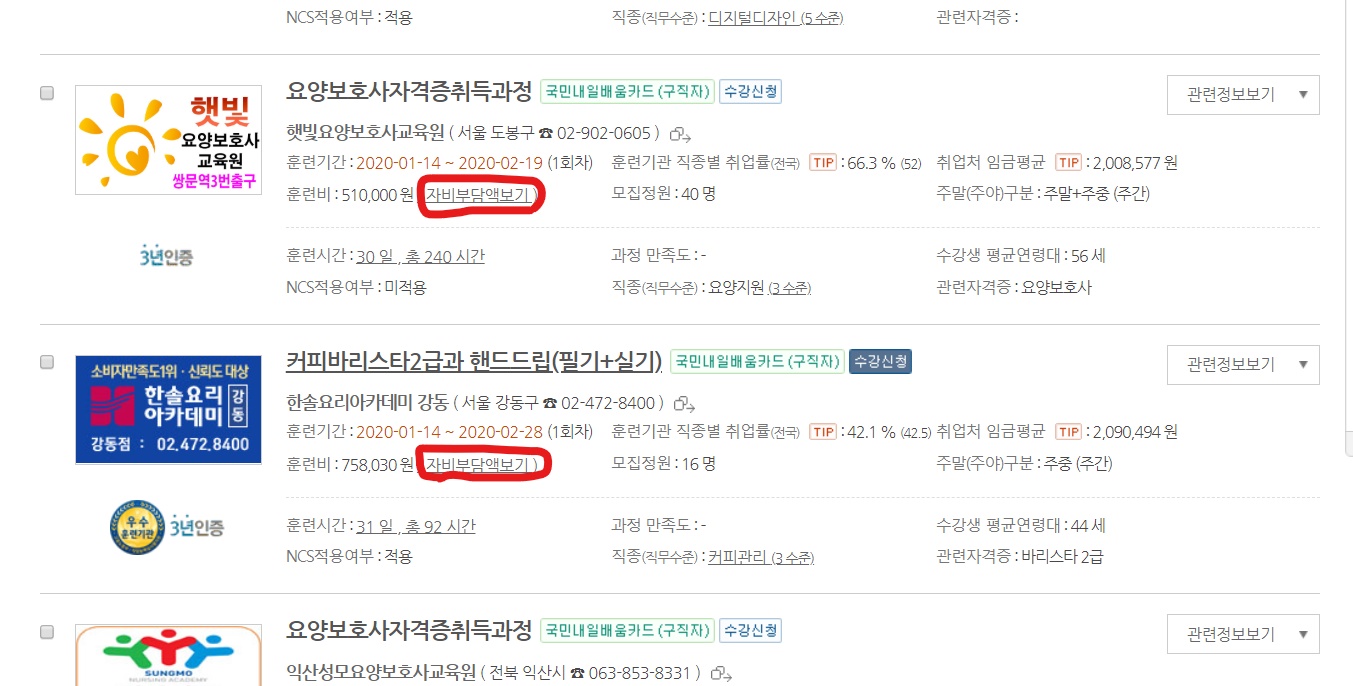Open the copy-link icon beside 한솔요리아카데미 강동 phone number
This screenshot has width=1353, height=686.
click(684, 404)
